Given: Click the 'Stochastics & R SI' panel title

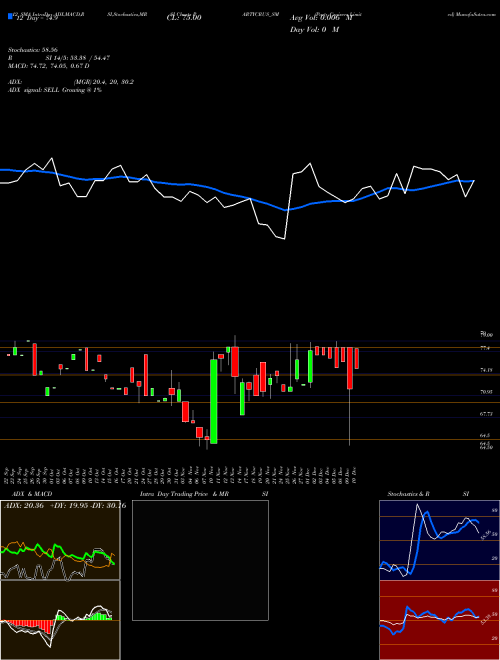Looking at the screenshot, I should pos(428,494).
